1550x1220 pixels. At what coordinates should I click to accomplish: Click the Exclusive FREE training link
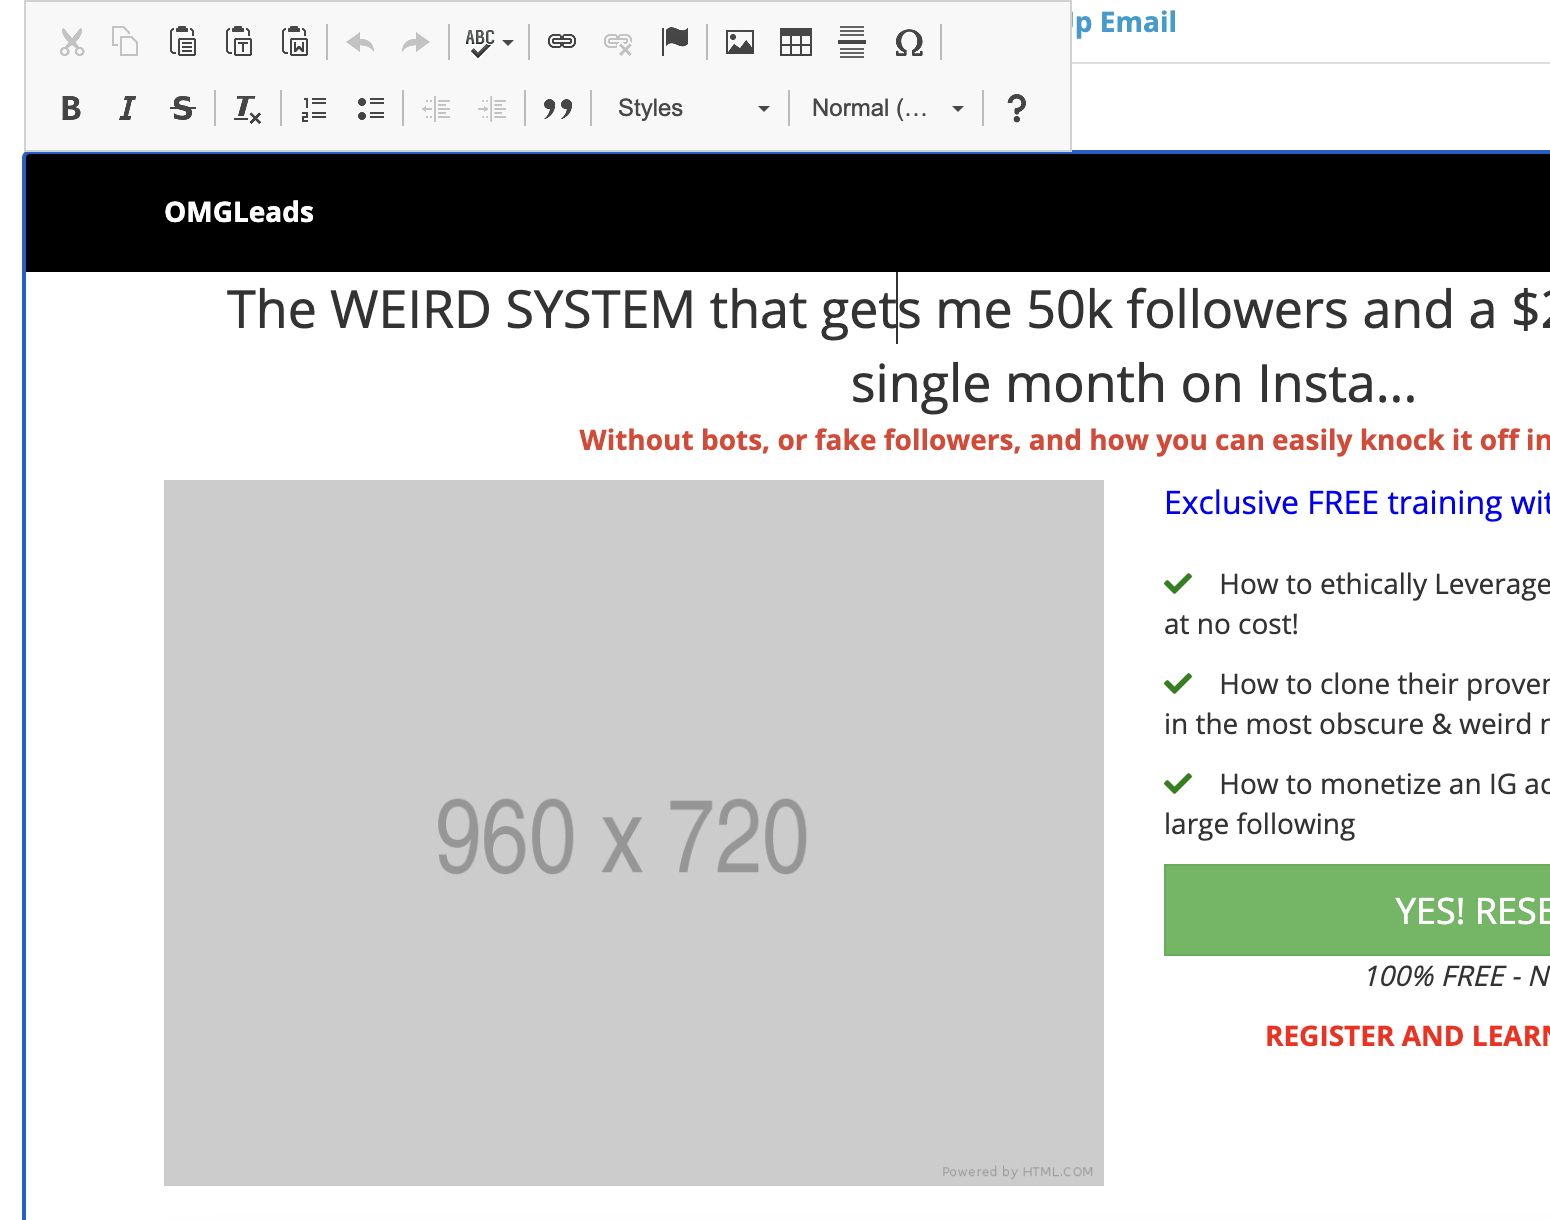[1356, 503]
